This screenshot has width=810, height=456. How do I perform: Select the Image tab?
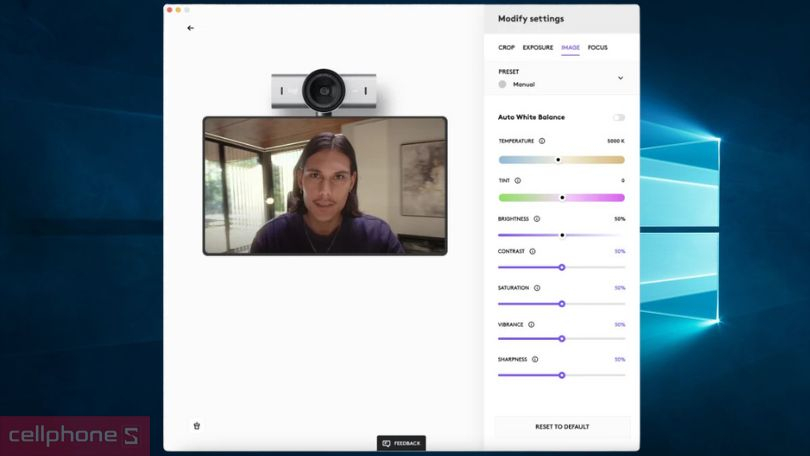570,48
